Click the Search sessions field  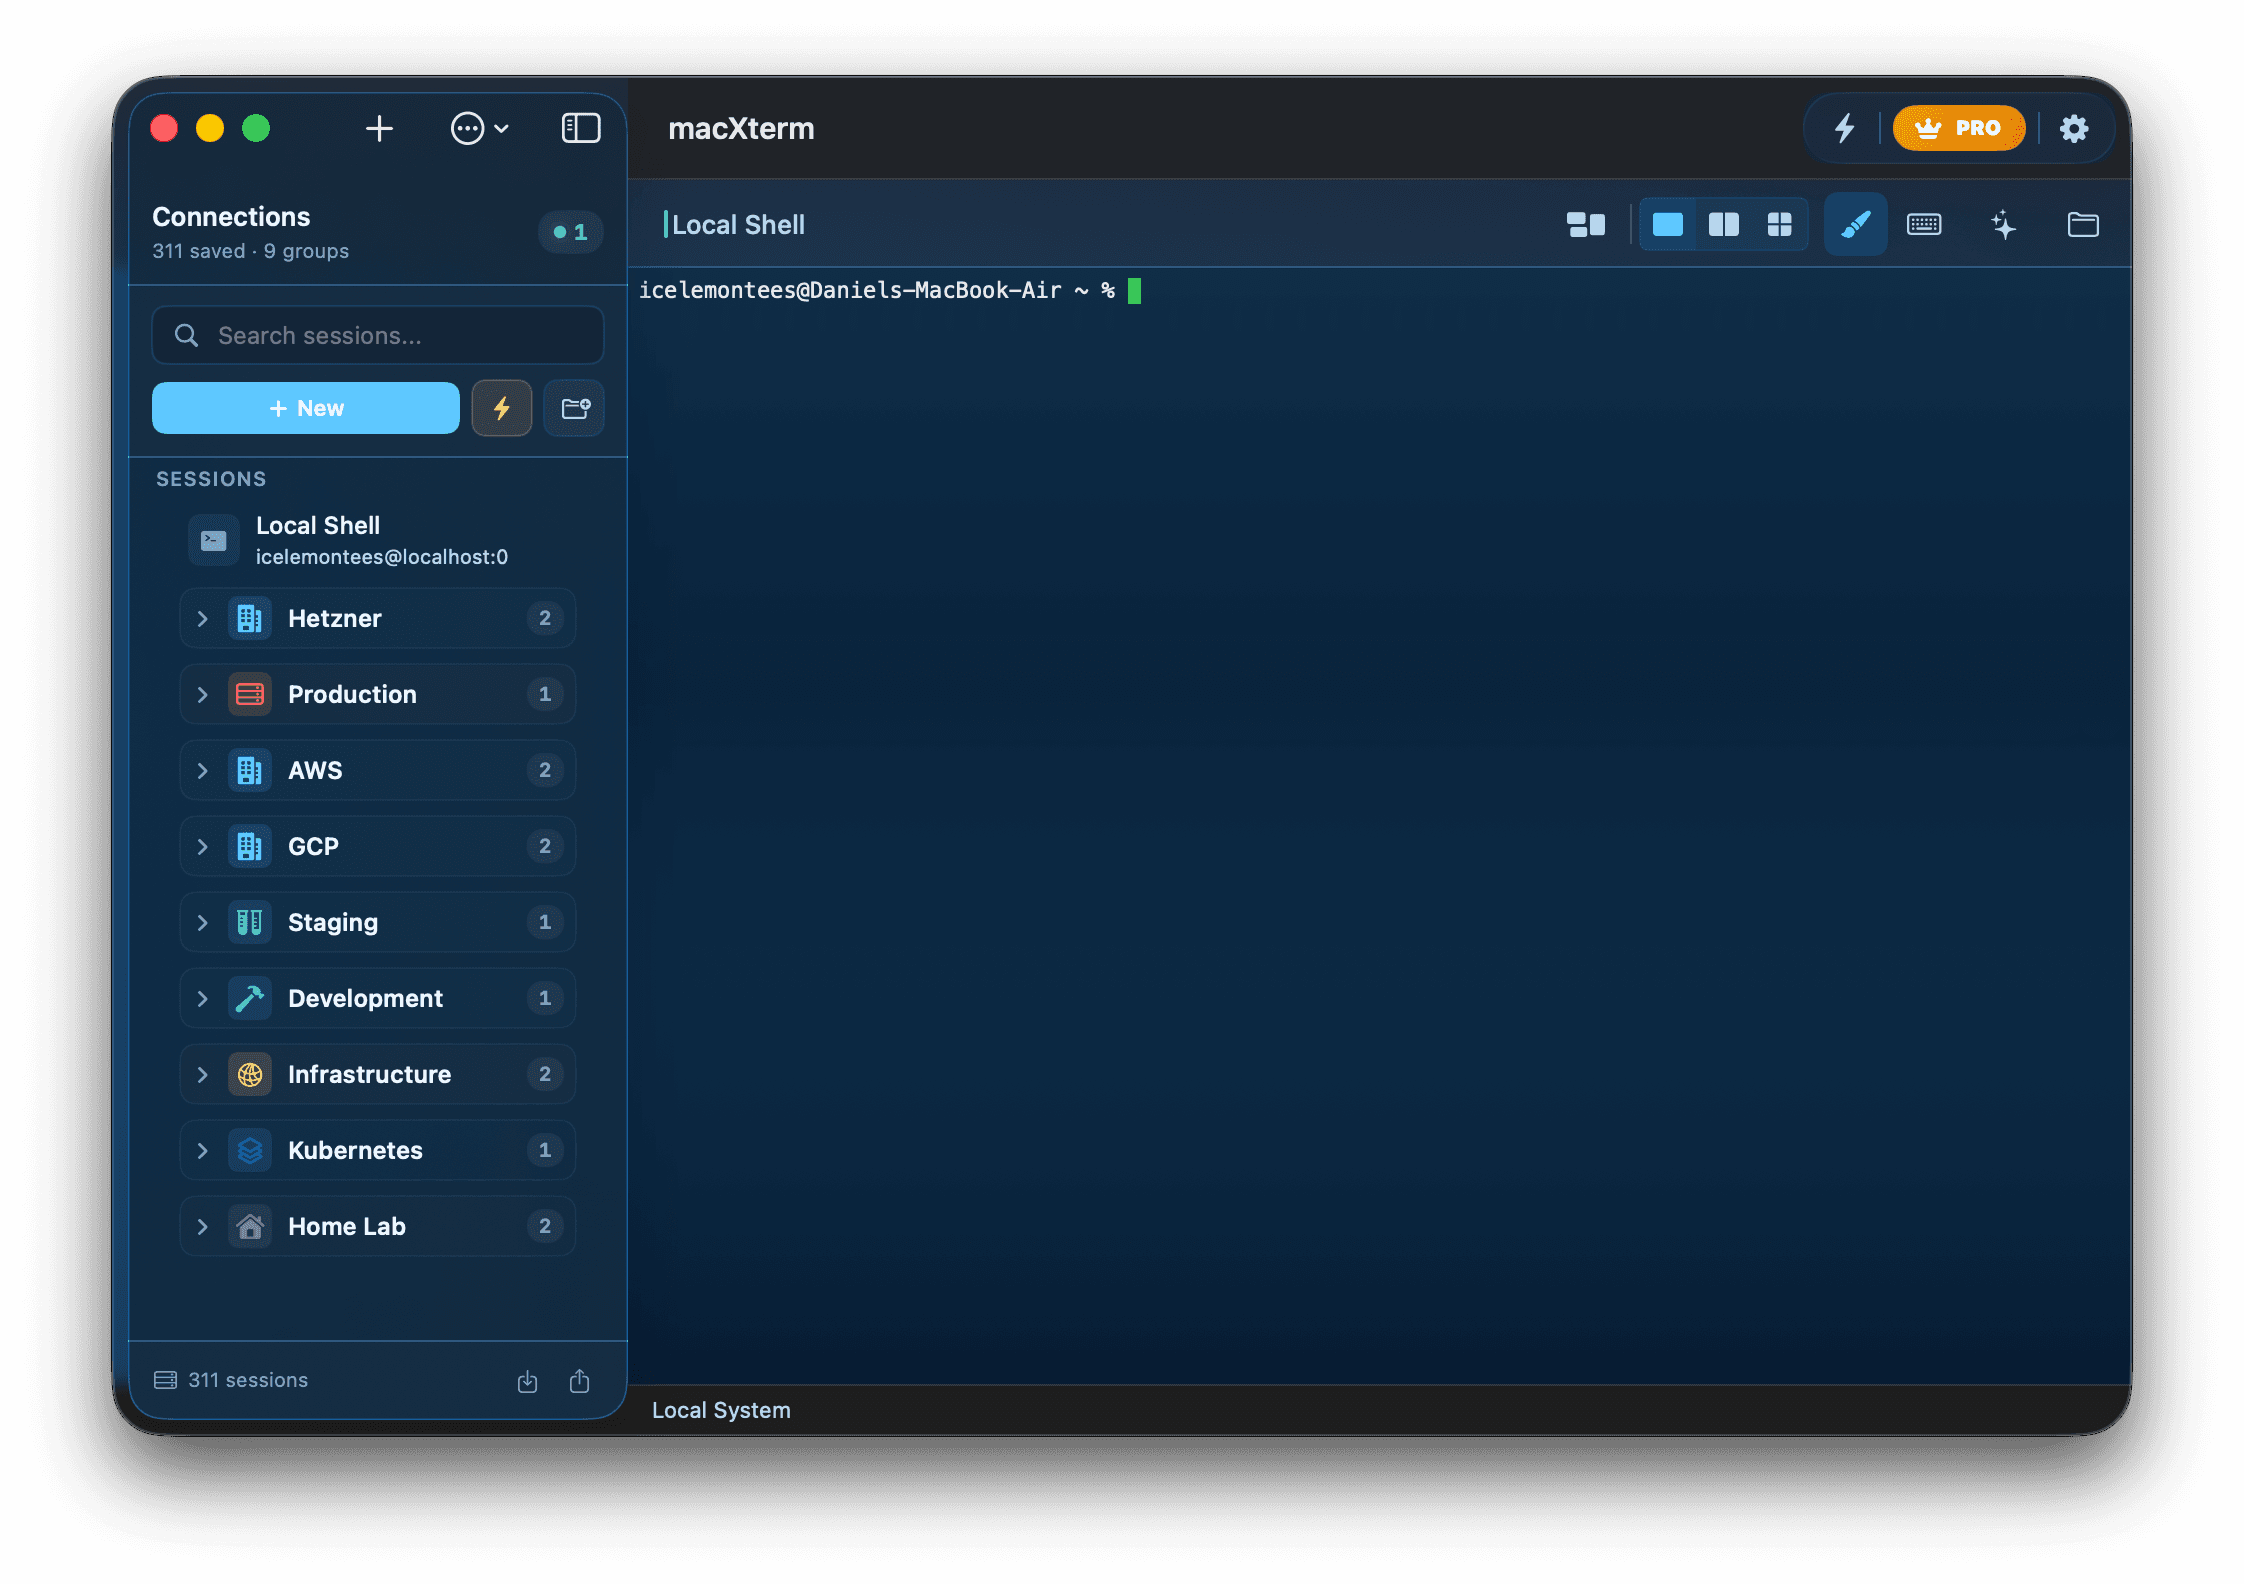click(x=376, y=335)
